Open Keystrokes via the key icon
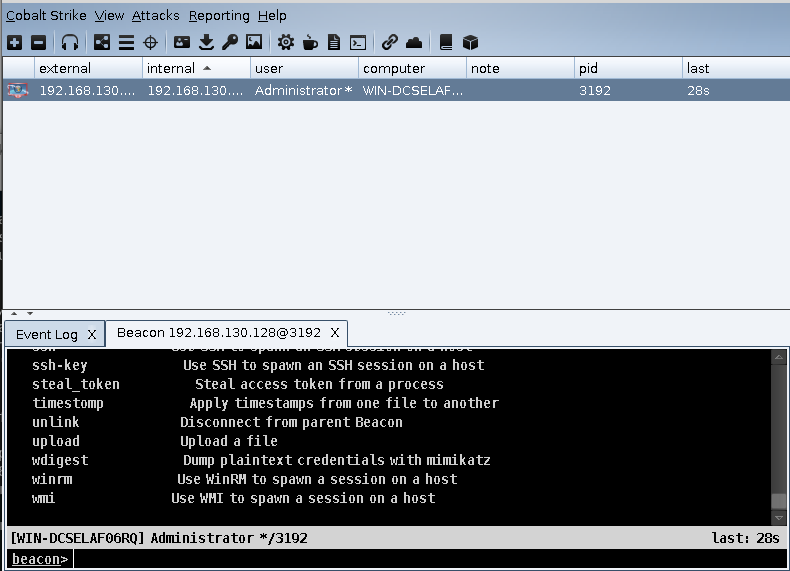Viewport: 790px width, 571px height. pyautogui.click(x=230, y=42)
